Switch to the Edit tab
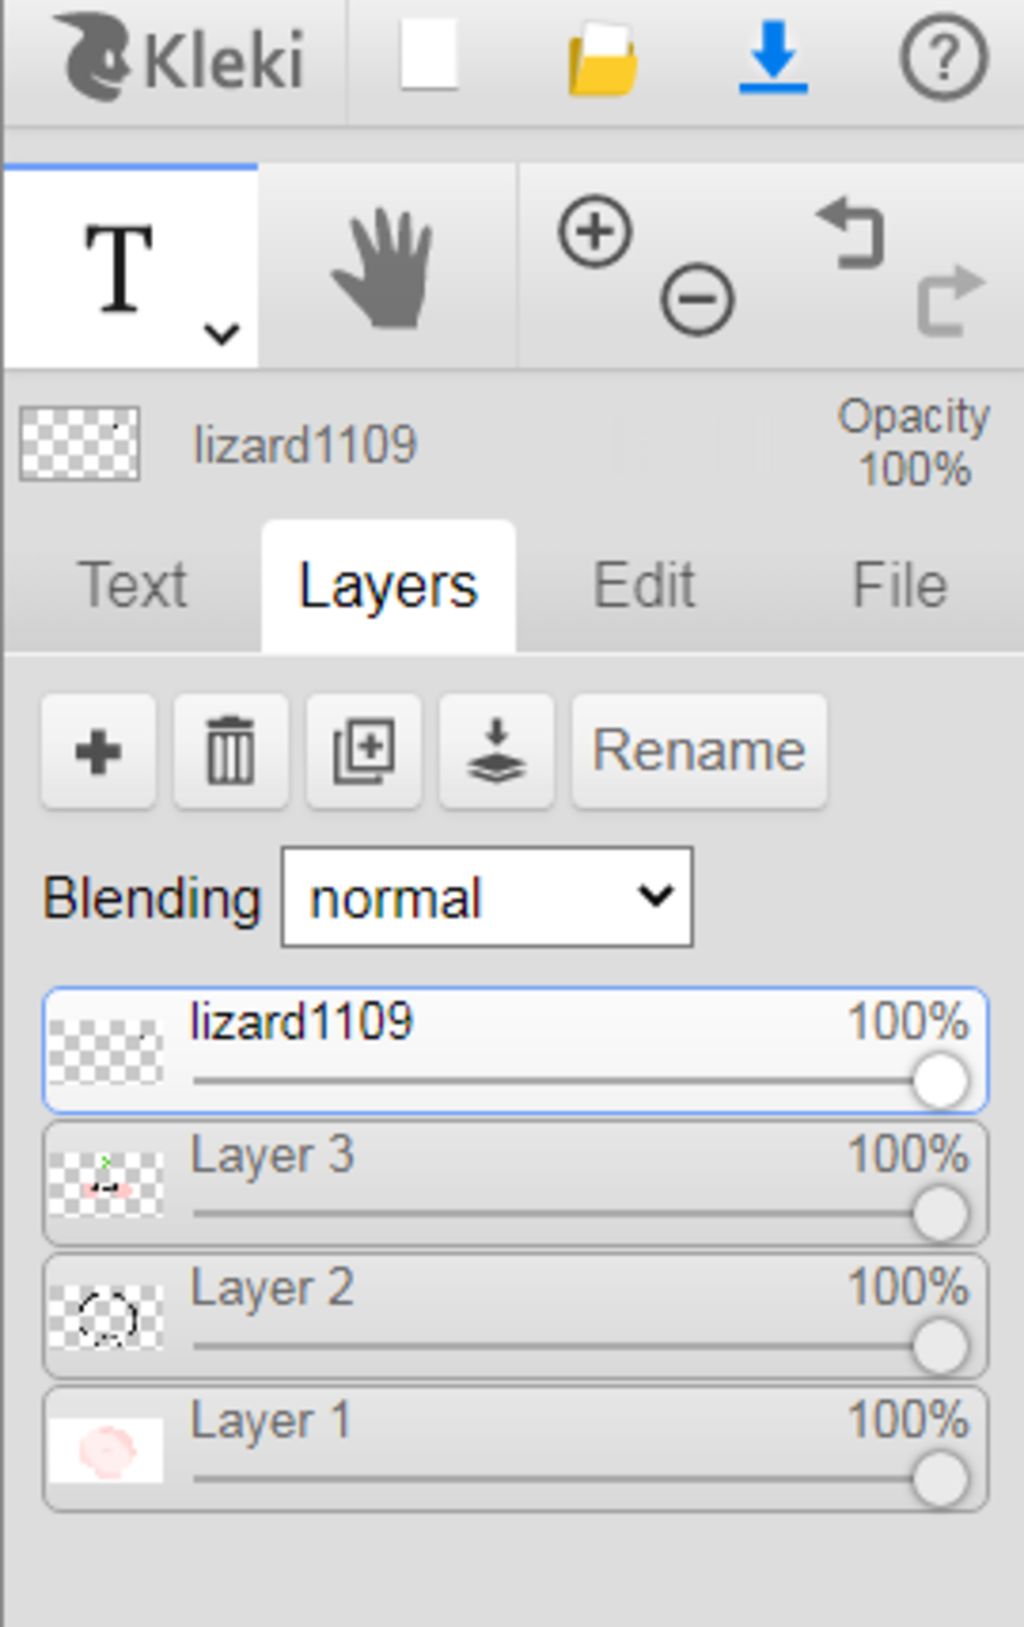 644,585
